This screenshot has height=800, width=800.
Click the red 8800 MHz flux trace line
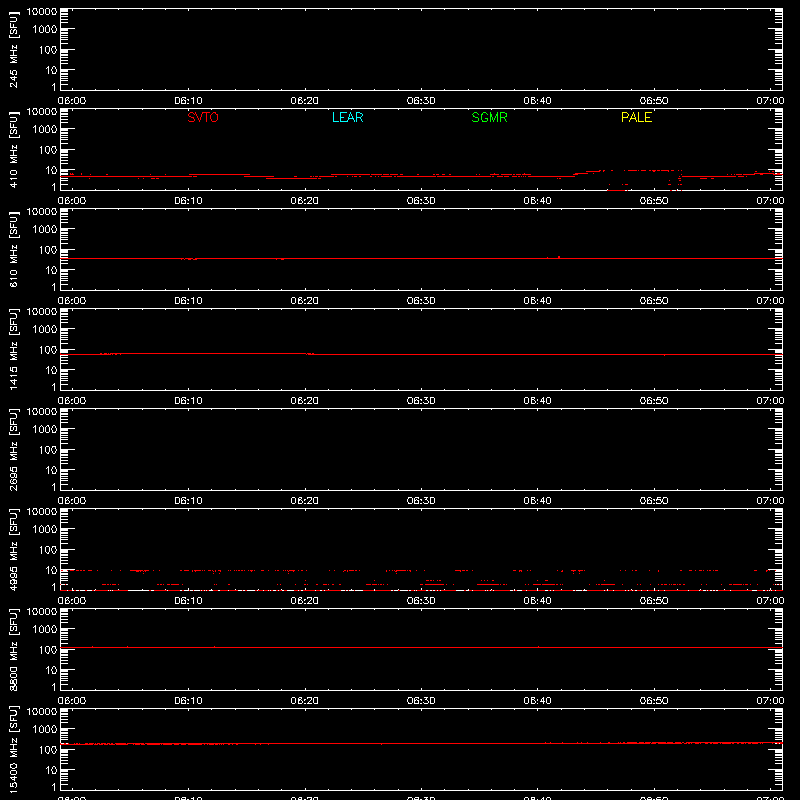421,647
